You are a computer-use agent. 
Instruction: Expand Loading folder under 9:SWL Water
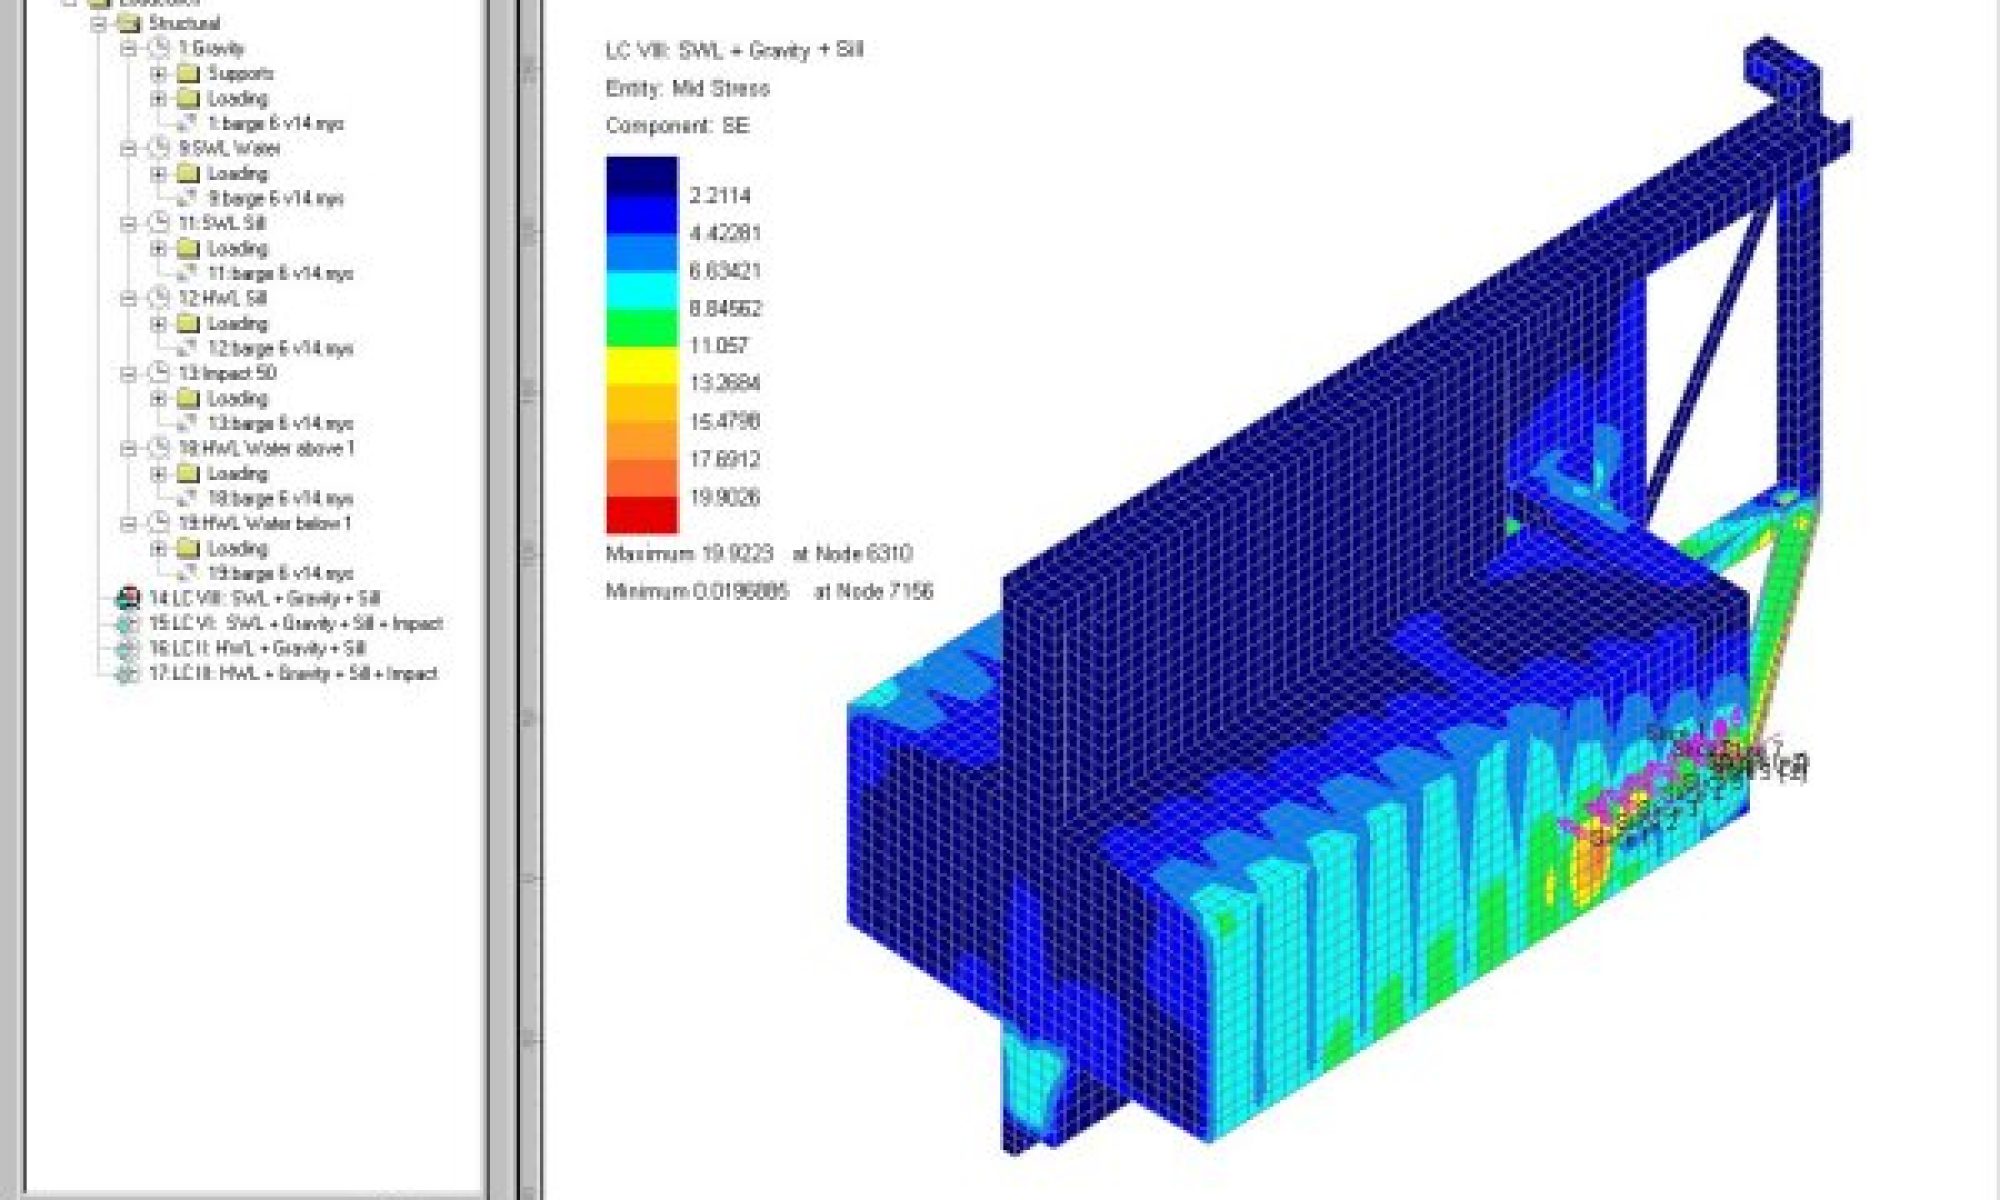point(158,173)
